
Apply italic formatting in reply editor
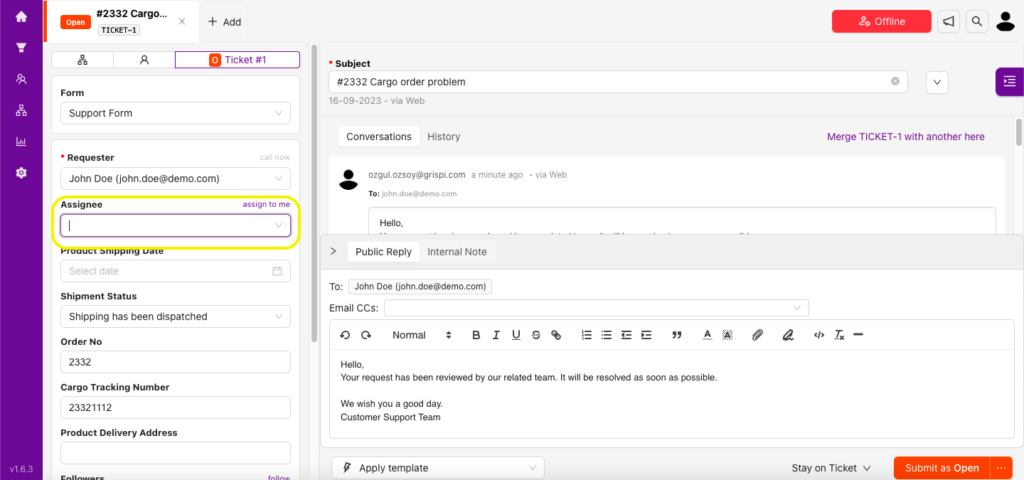click(496, 335)
